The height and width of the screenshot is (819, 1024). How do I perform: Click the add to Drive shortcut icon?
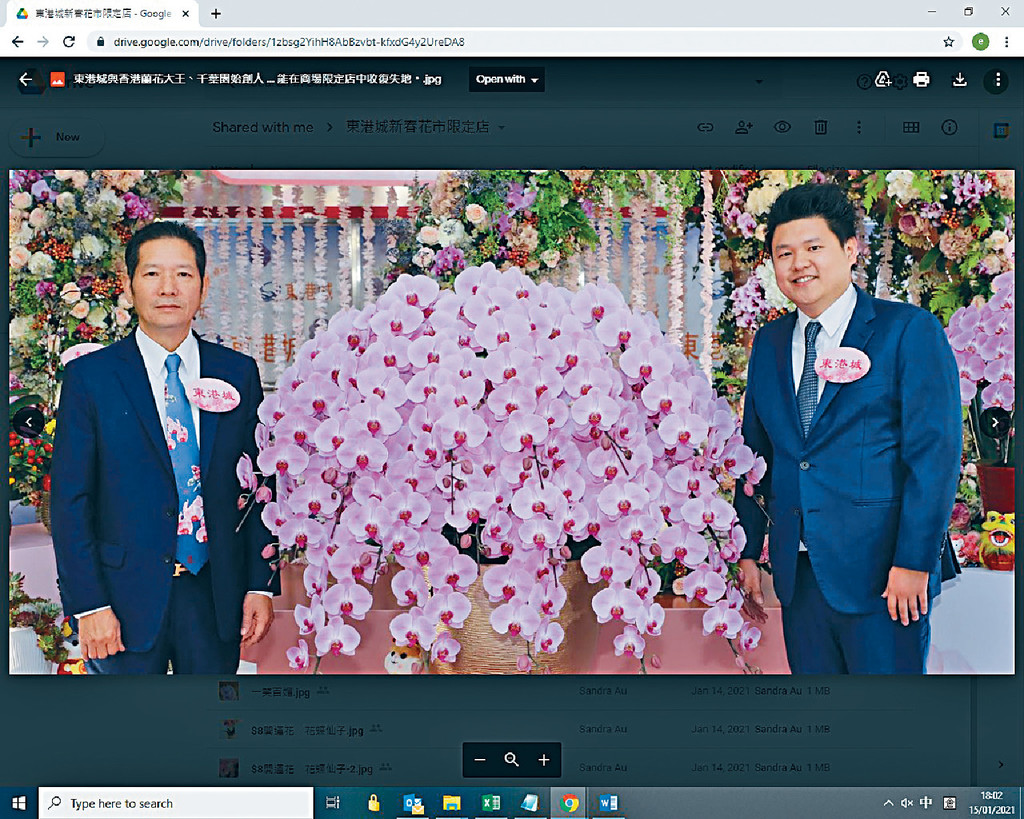click(883, 80)
